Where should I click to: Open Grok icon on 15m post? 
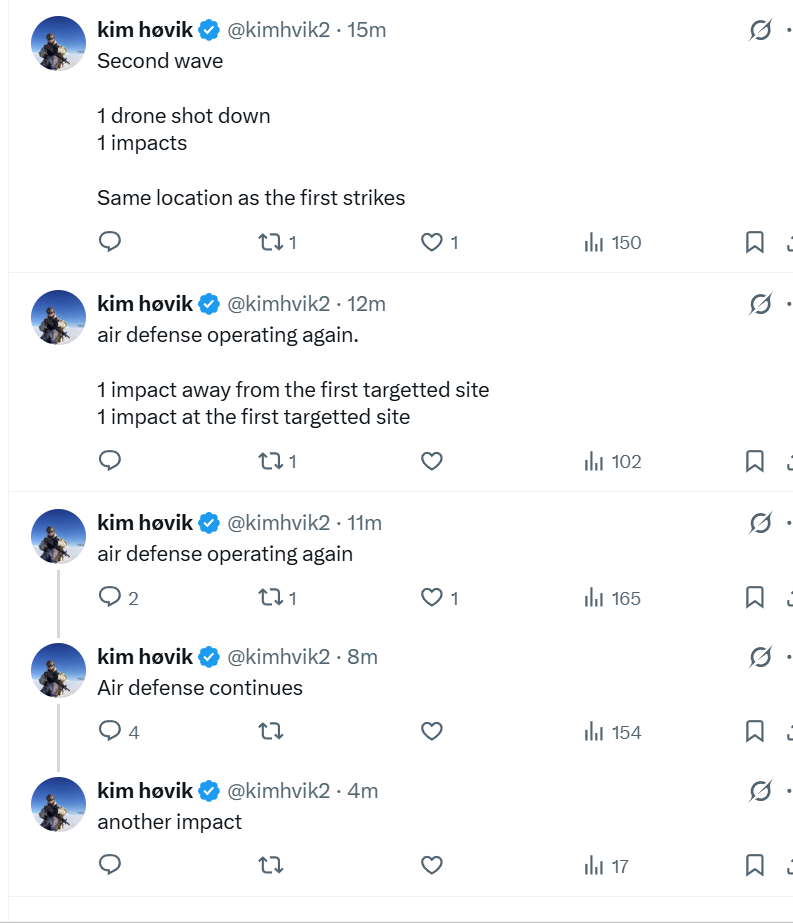click(760, 30)
